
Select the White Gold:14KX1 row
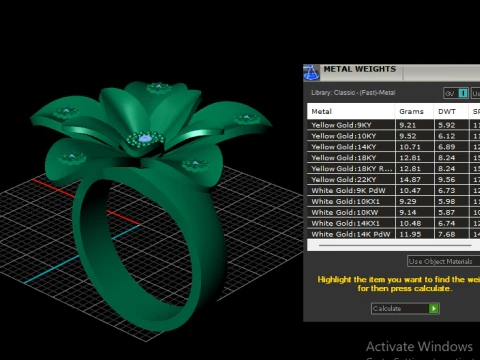coord(393,223)
